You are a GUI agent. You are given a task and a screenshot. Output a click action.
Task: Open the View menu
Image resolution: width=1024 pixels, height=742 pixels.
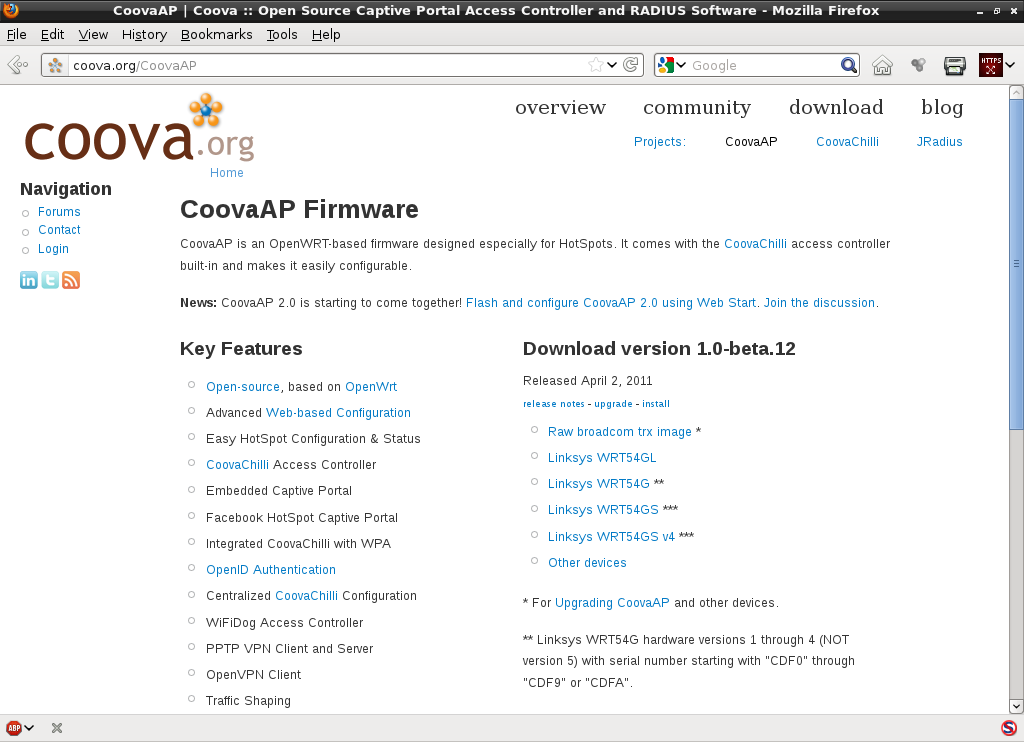pos(93,35)
